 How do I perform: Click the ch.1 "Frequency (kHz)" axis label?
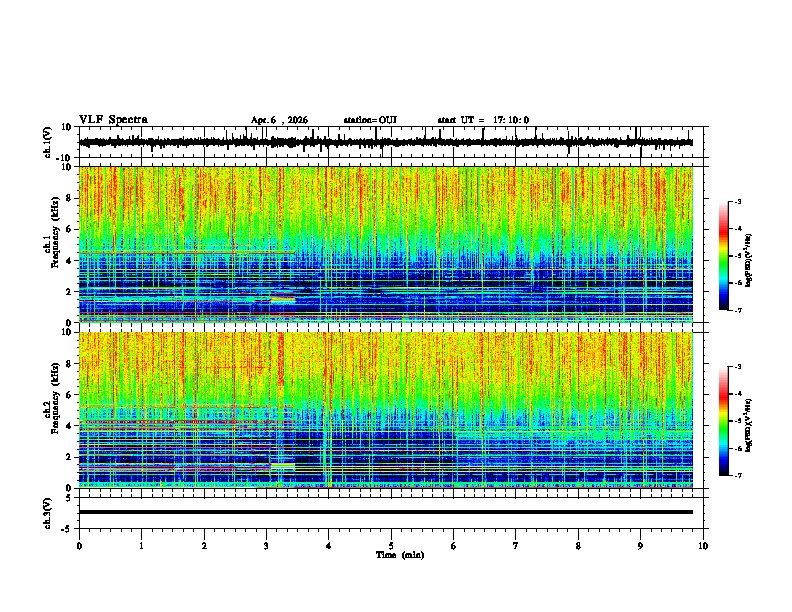[55, 232]
